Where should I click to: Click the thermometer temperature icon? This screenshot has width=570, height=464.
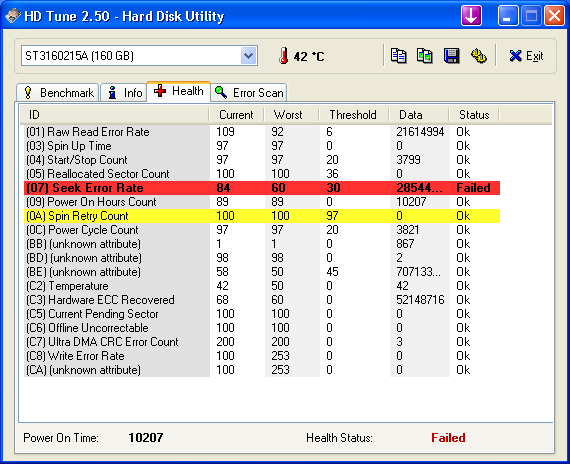tap(284, 56)
